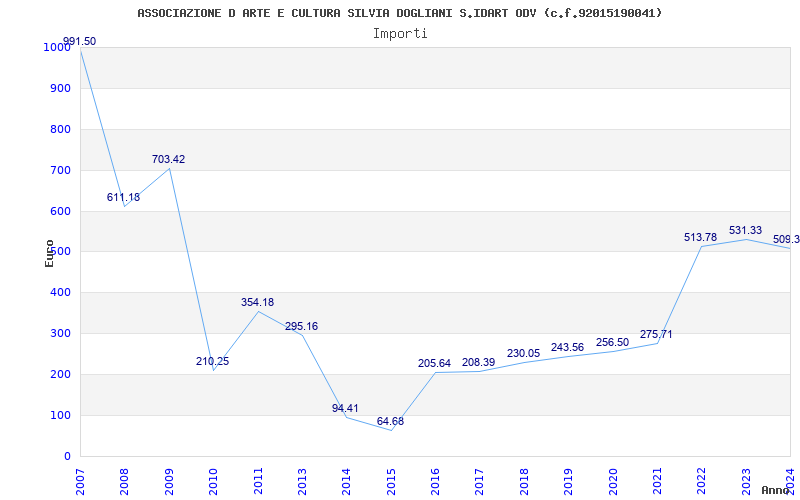Click the 208.39 data label

479,362
